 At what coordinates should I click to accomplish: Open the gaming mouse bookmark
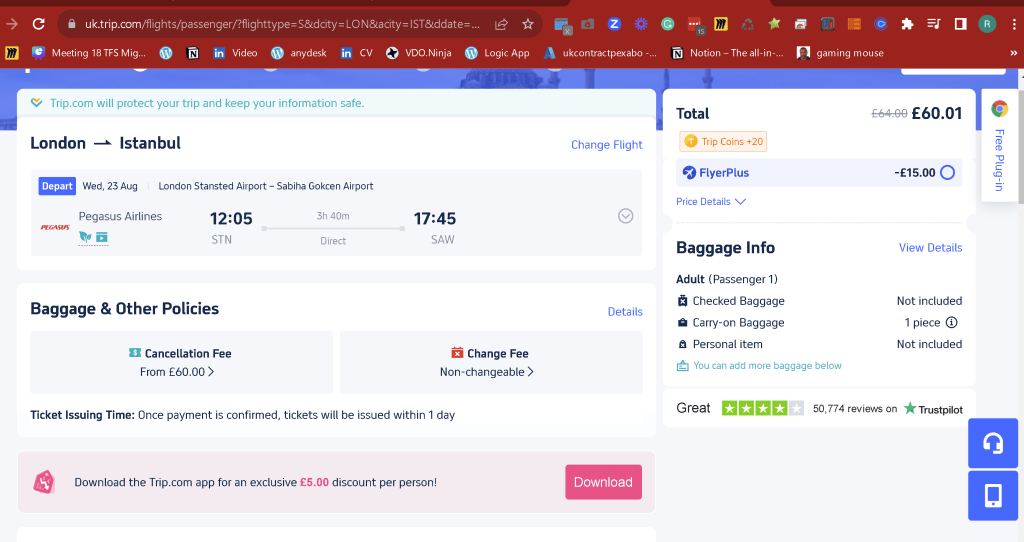pos(840,53)
